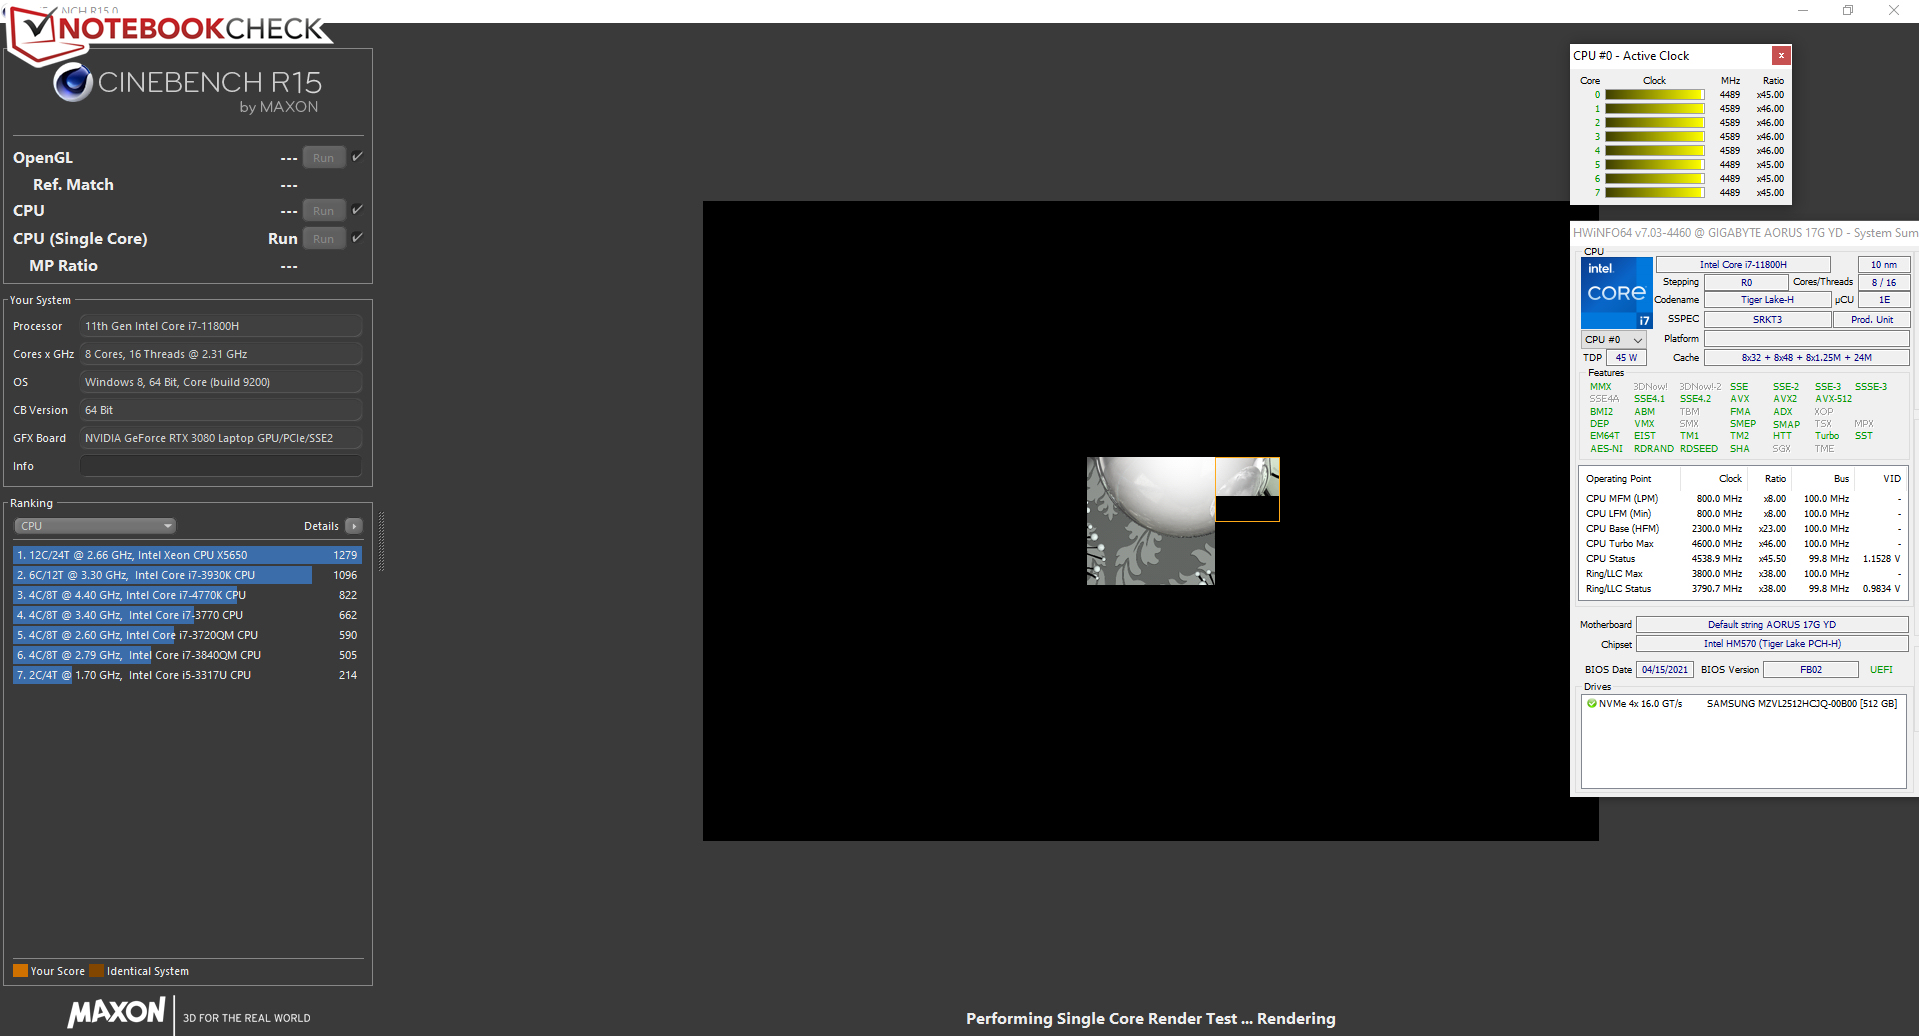Click the Details arrow icon in Ranking
The width and height of the screenshot is (1919, 1036).
tap(354, 526)
